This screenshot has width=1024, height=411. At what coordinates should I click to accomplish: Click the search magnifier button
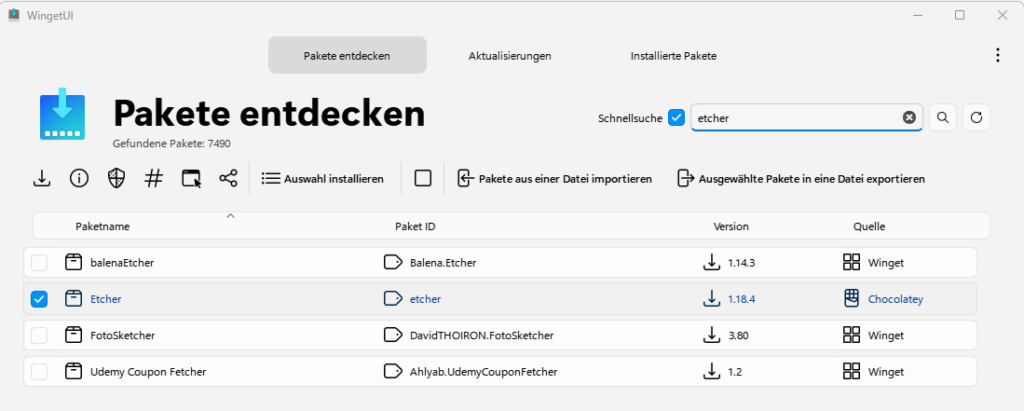[942, 118]
